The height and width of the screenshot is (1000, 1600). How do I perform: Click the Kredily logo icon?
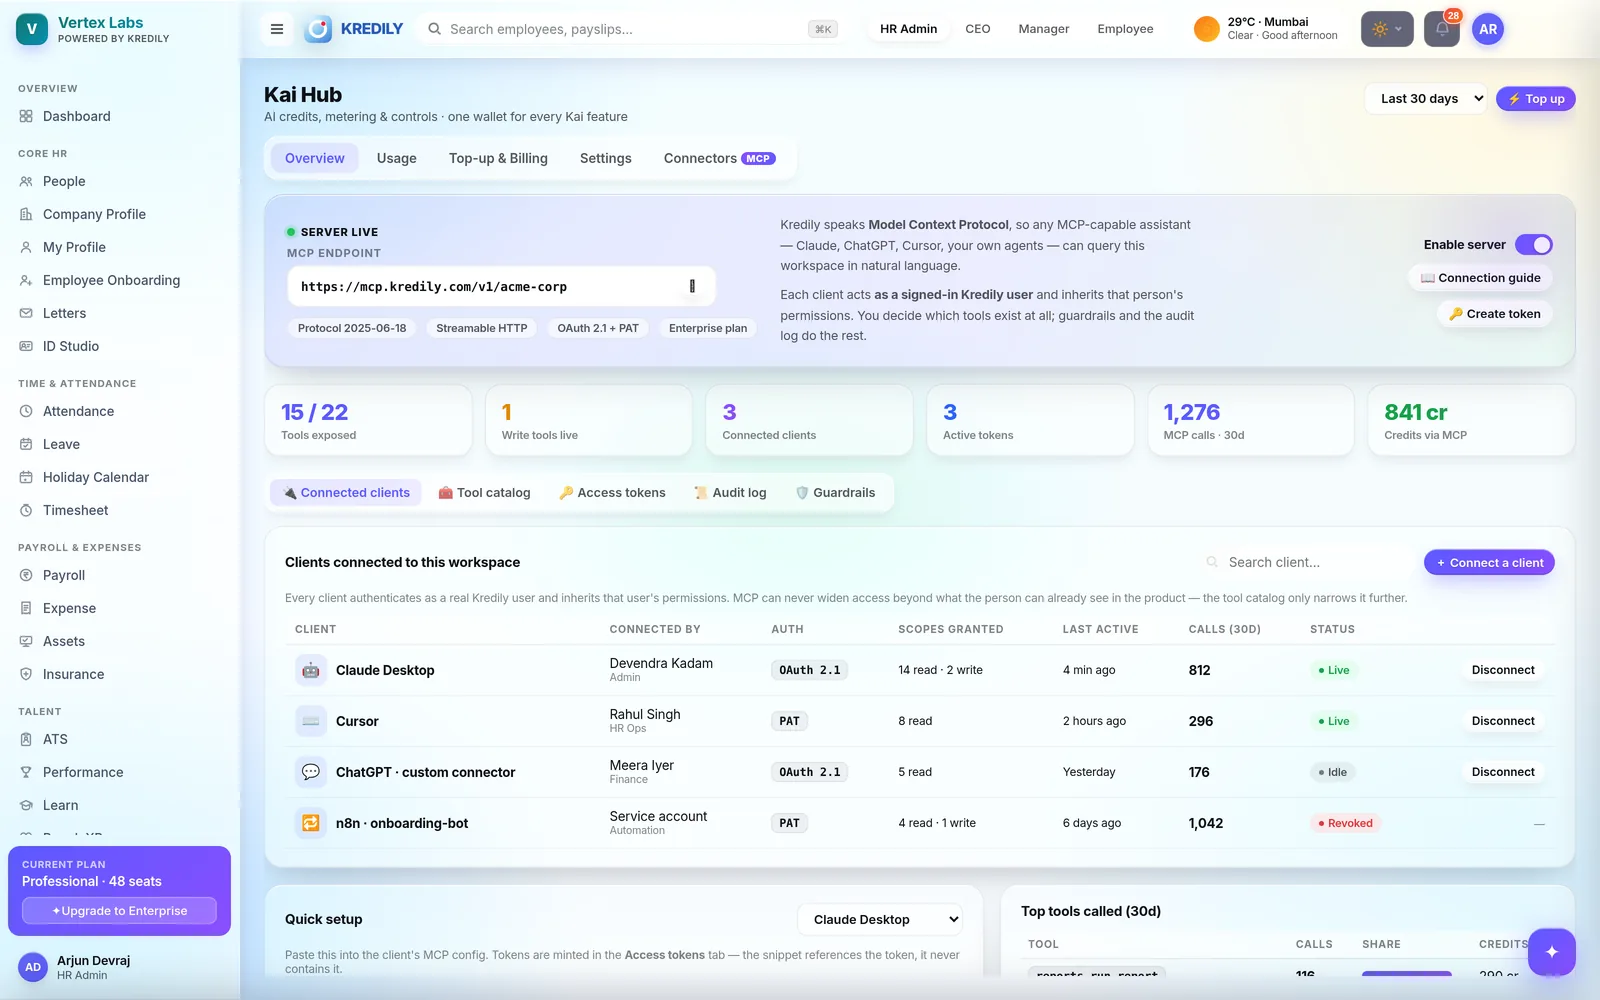(318, 29)
